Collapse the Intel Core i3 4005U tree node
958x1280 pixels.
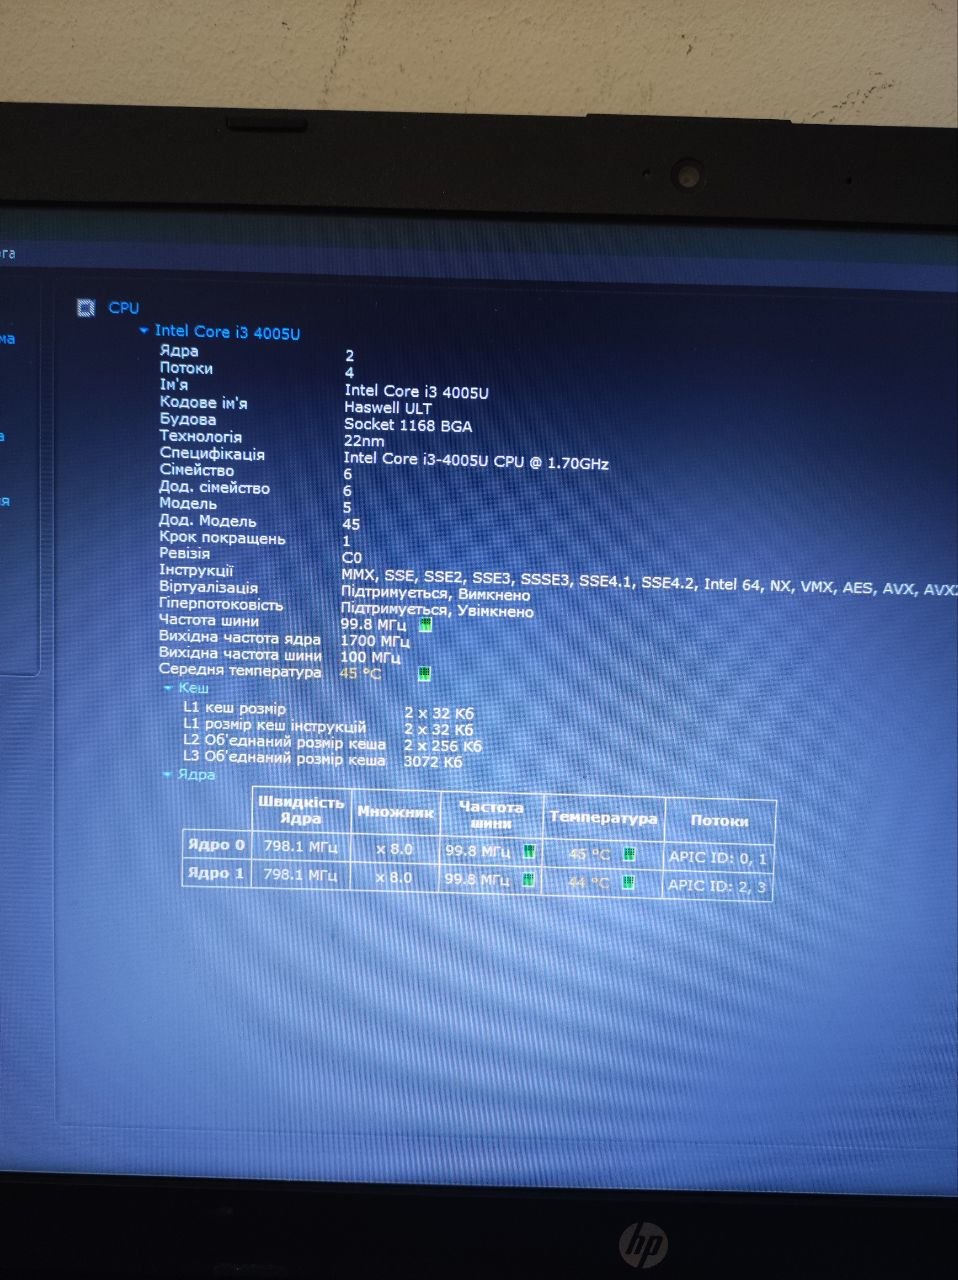click(x=144, y=330)
